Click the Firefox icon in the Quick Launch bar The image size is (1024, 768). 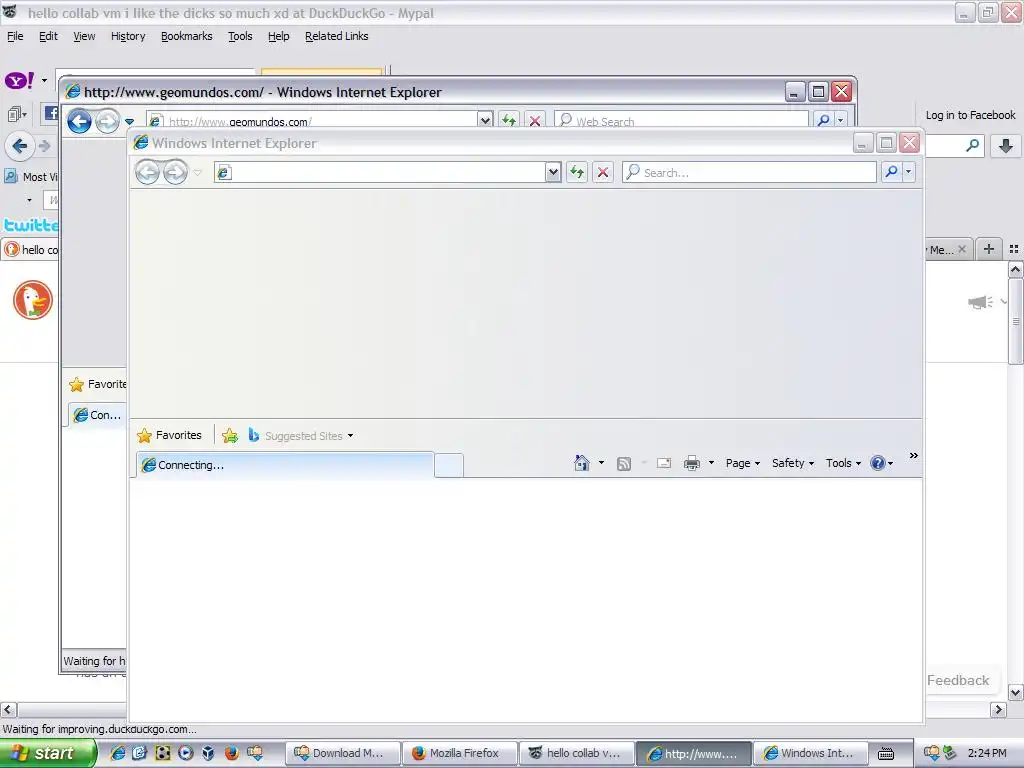click(231, 753)
